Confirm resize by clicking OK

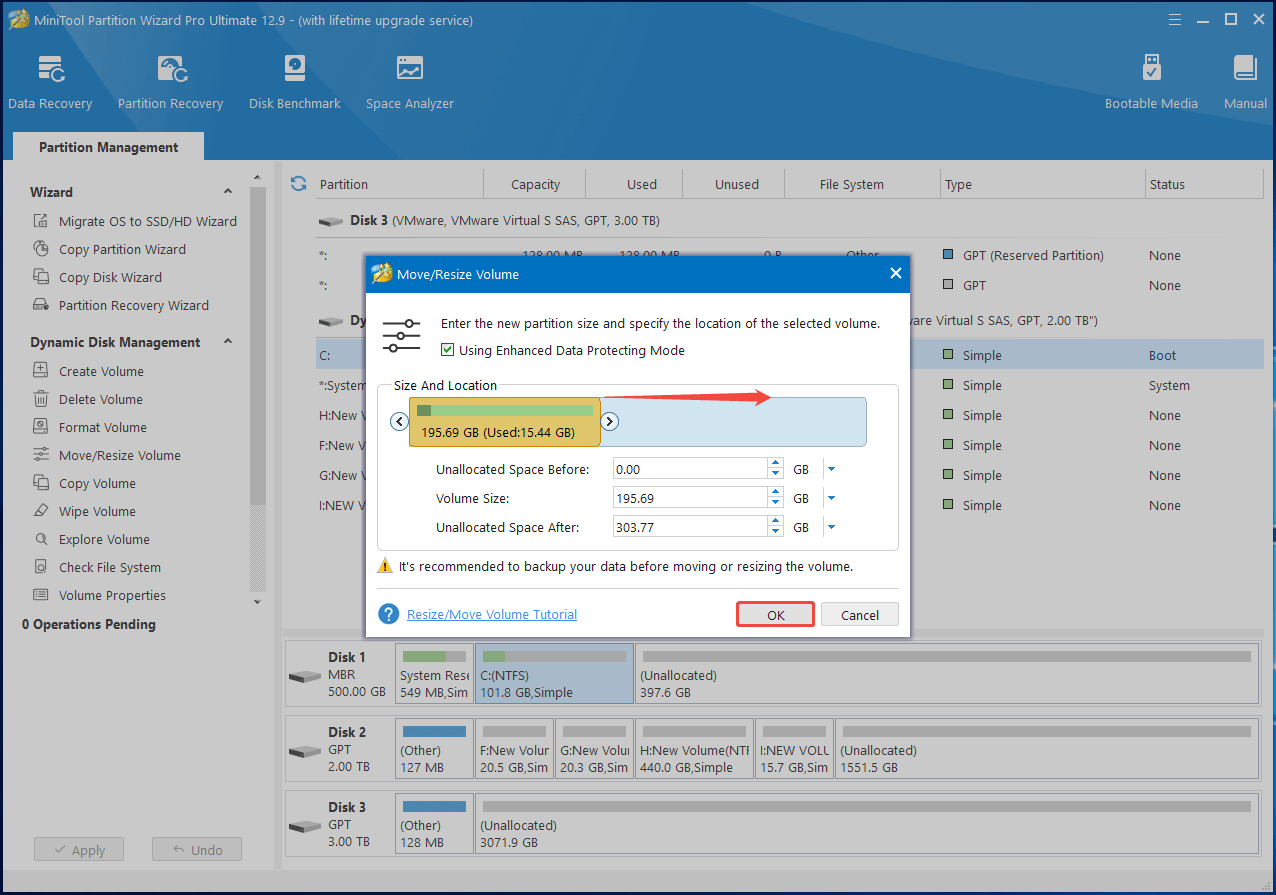(x=775, y=614)
